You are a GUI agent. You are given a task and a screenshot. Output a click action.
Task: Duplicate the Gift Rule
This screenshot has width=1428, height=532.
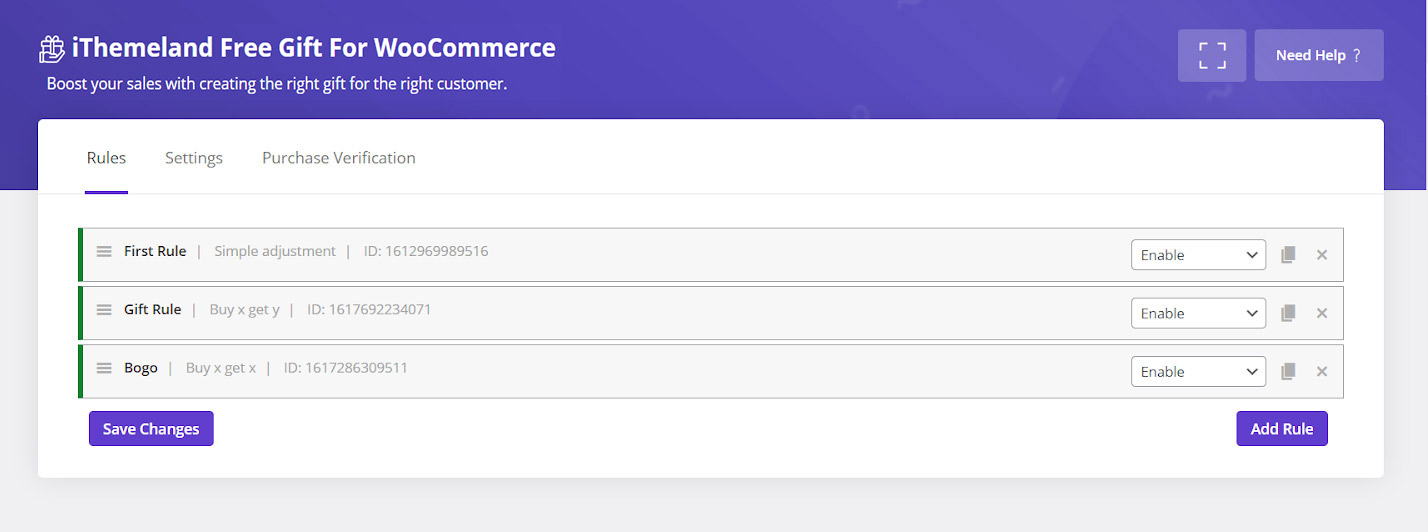tap(1288, 313)
